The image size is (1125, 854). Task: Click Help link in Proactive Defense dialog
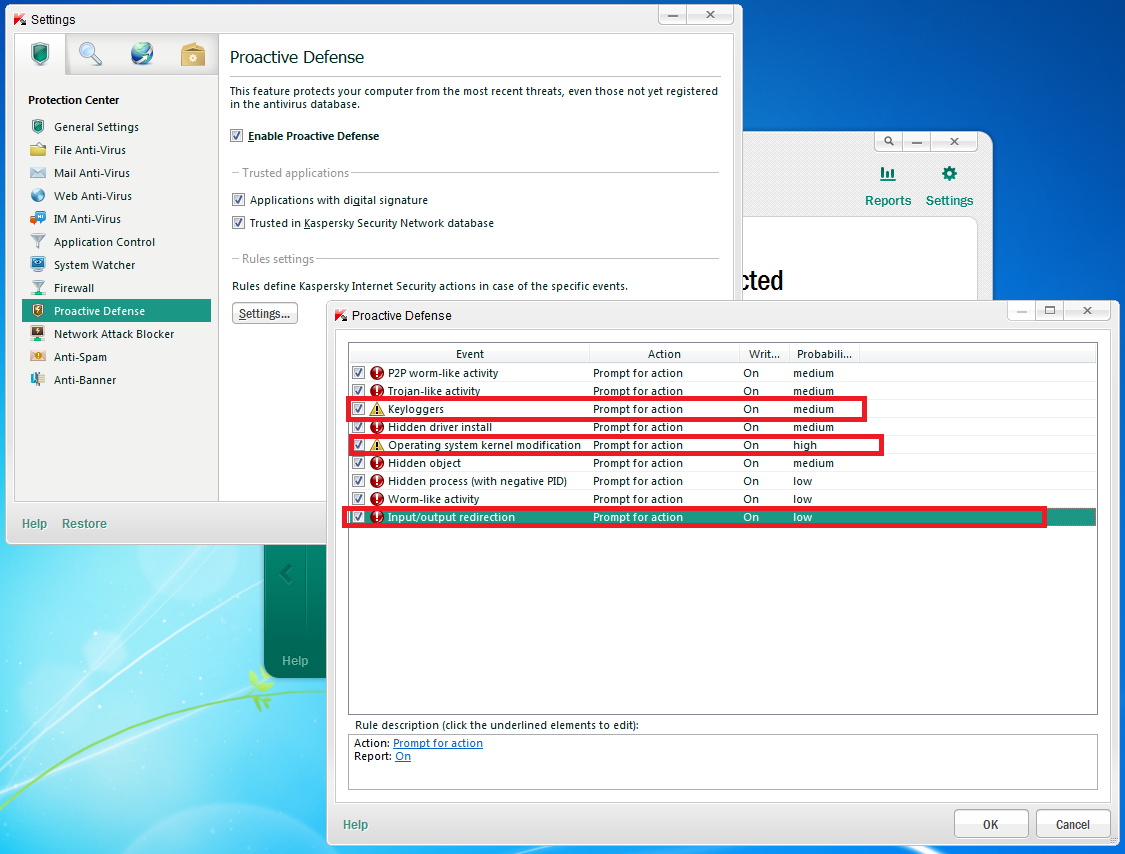[x=355, y=825]
